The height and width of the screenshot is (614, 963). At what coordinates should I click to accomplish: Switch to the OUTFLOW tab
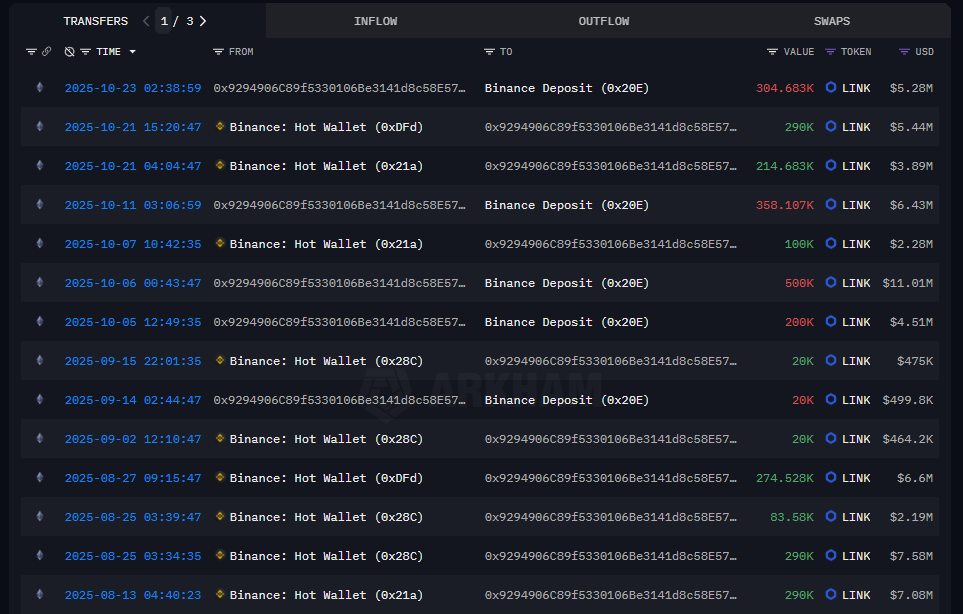(x=604, y=21)
